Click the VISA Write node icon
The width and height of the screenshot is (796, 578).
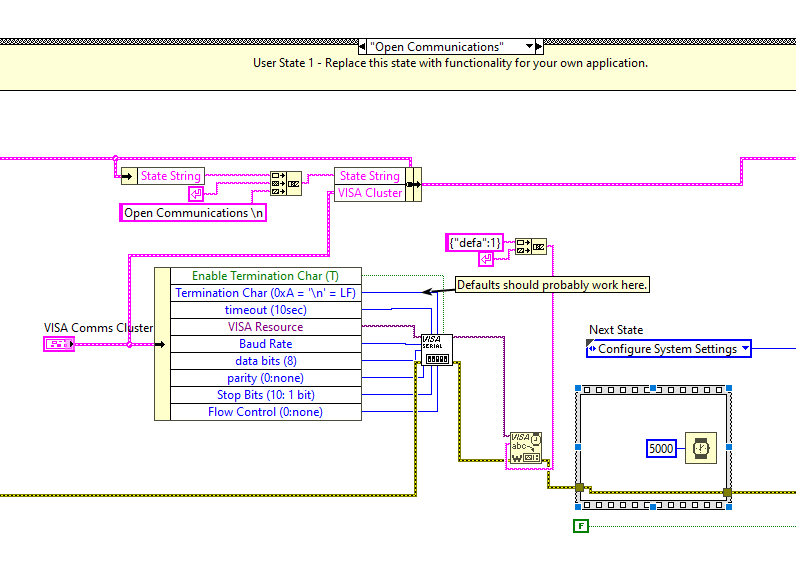[x=526, y=448]
